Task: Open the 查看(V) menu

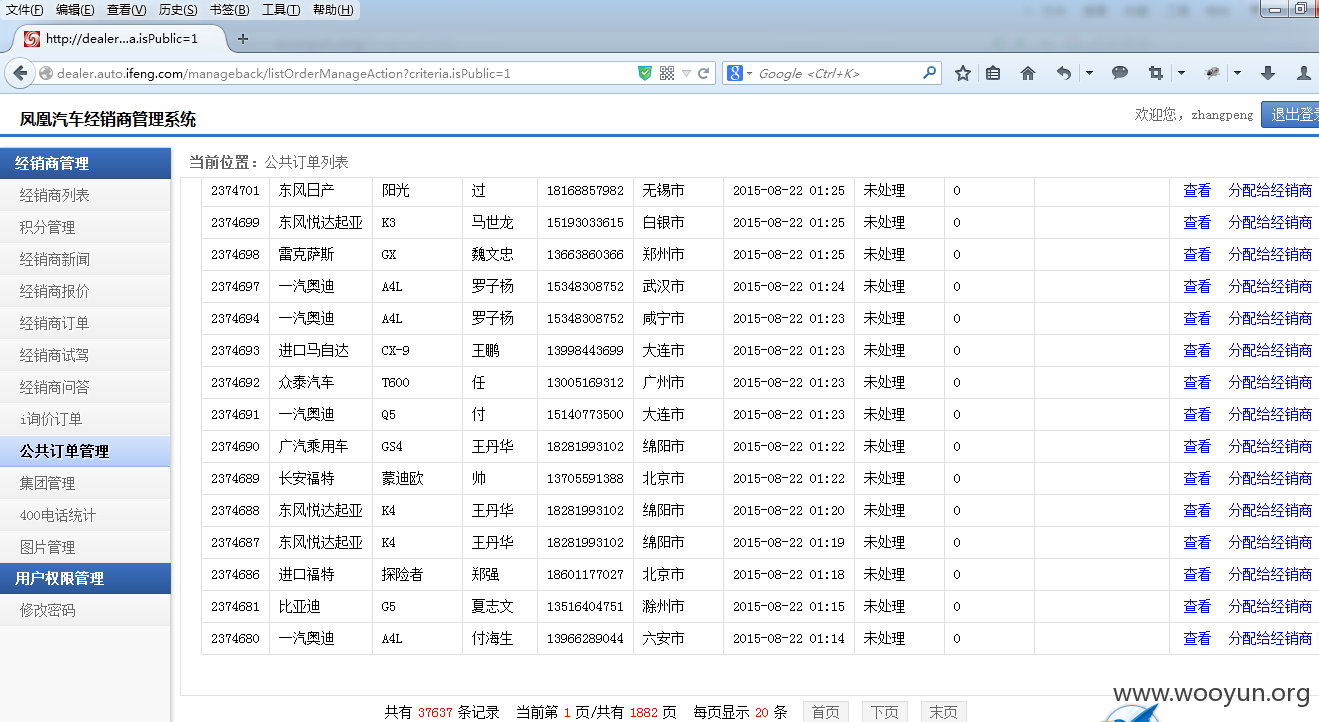Action: 126,10
